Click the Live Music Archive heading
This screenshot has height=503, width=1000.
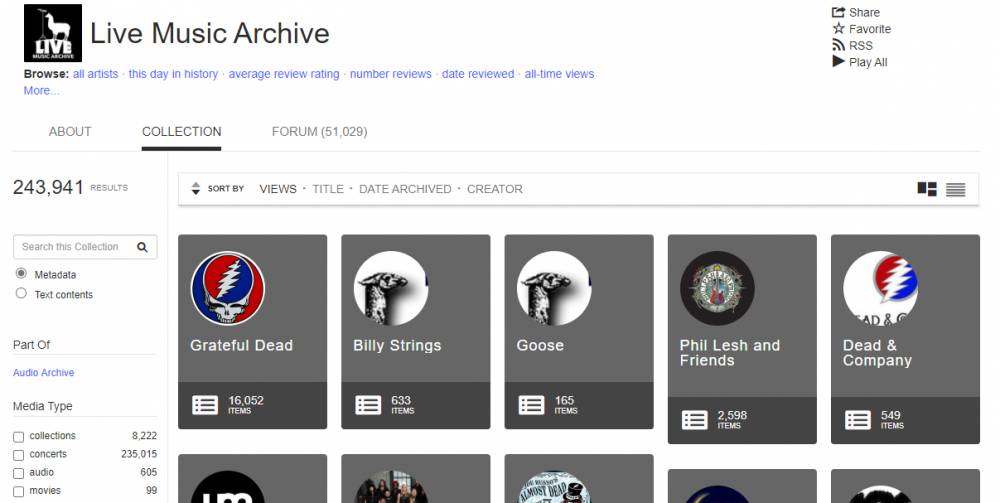point(210,33)
